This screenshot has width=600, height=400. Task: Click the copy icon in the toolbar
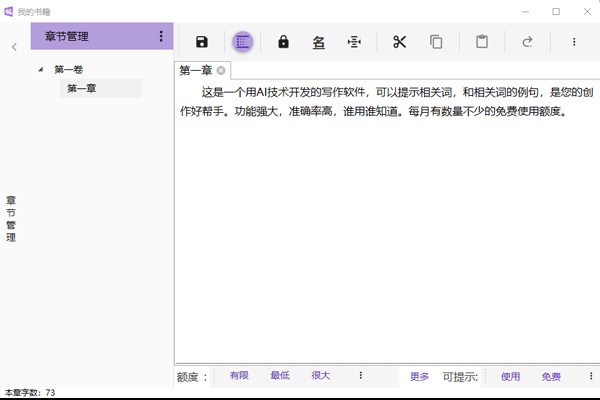[436, 42]
